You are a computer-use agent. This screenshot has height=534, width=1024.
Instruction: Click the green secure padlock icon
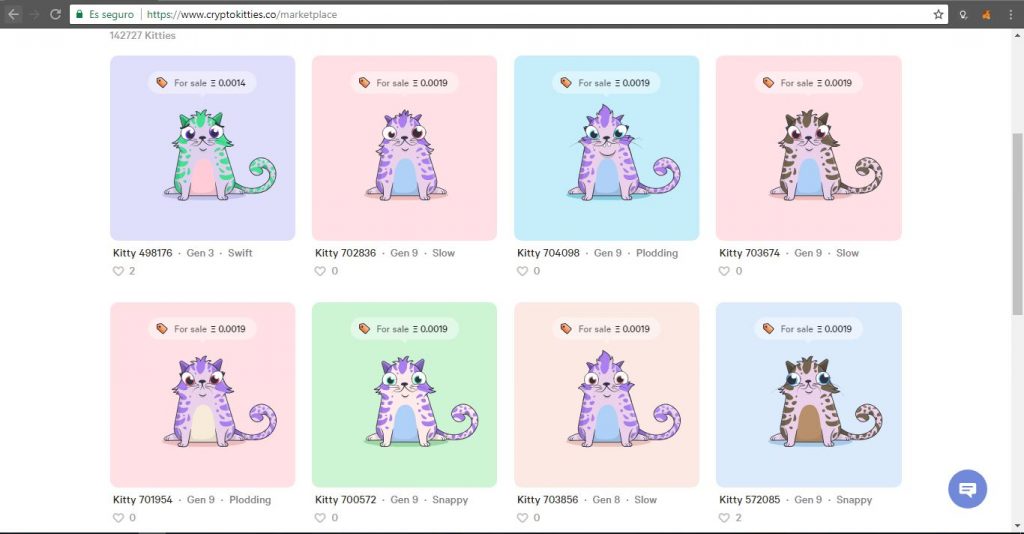click(x=79, y=14)
